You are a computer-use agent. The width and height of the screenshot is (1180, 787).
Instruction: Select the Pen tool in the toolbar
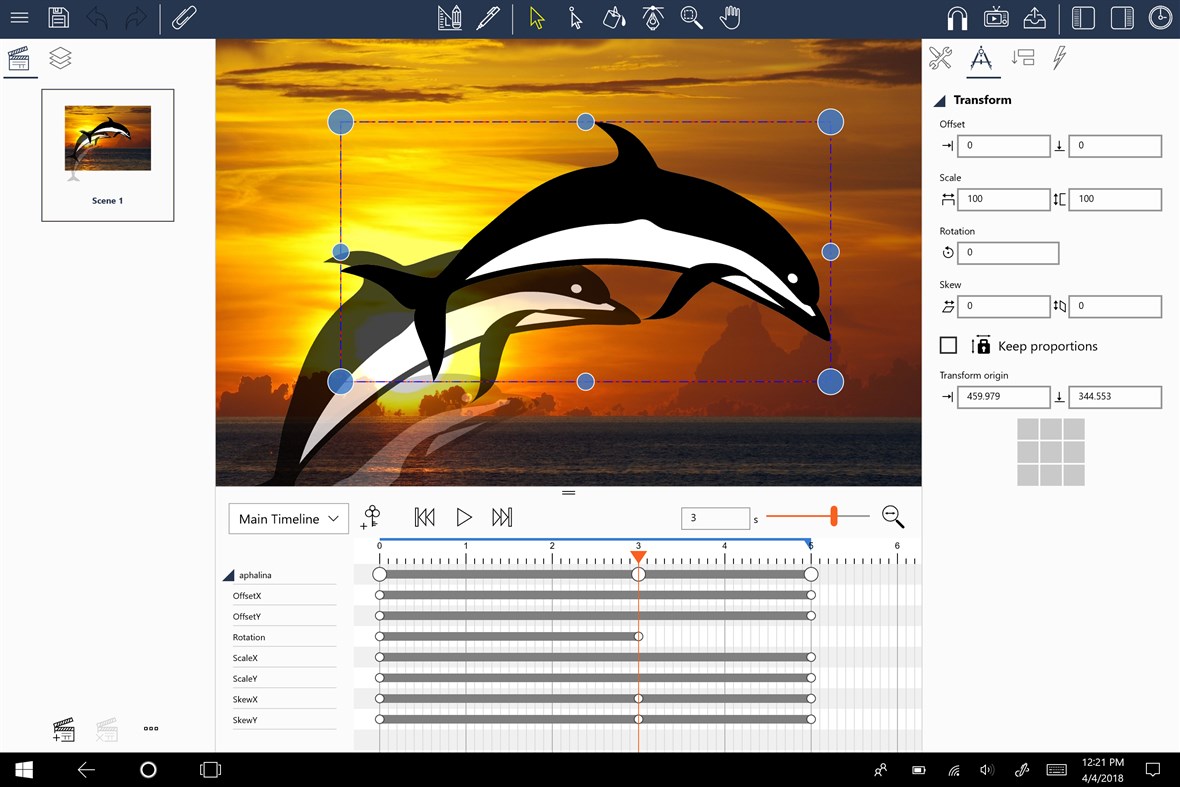tap(489, 17)
